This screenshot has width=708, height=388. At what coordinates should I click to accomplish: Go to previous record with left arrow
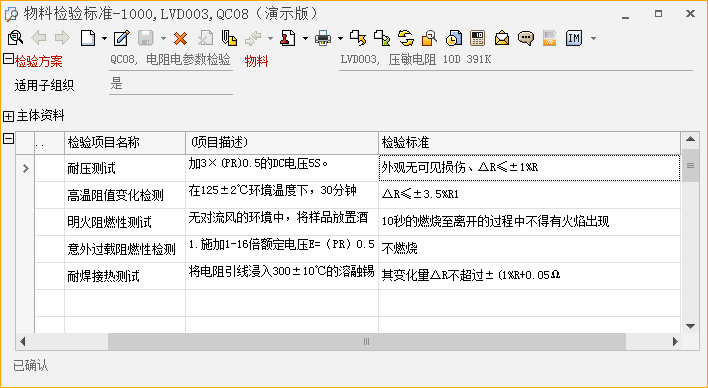39,38
